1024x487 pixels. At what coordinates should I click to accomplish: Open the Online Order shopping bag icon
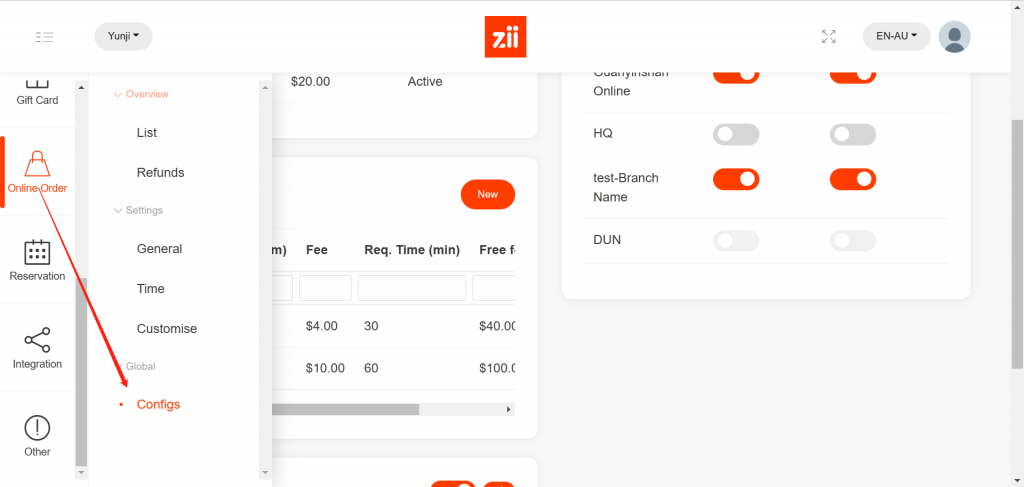tap(37, 163)
